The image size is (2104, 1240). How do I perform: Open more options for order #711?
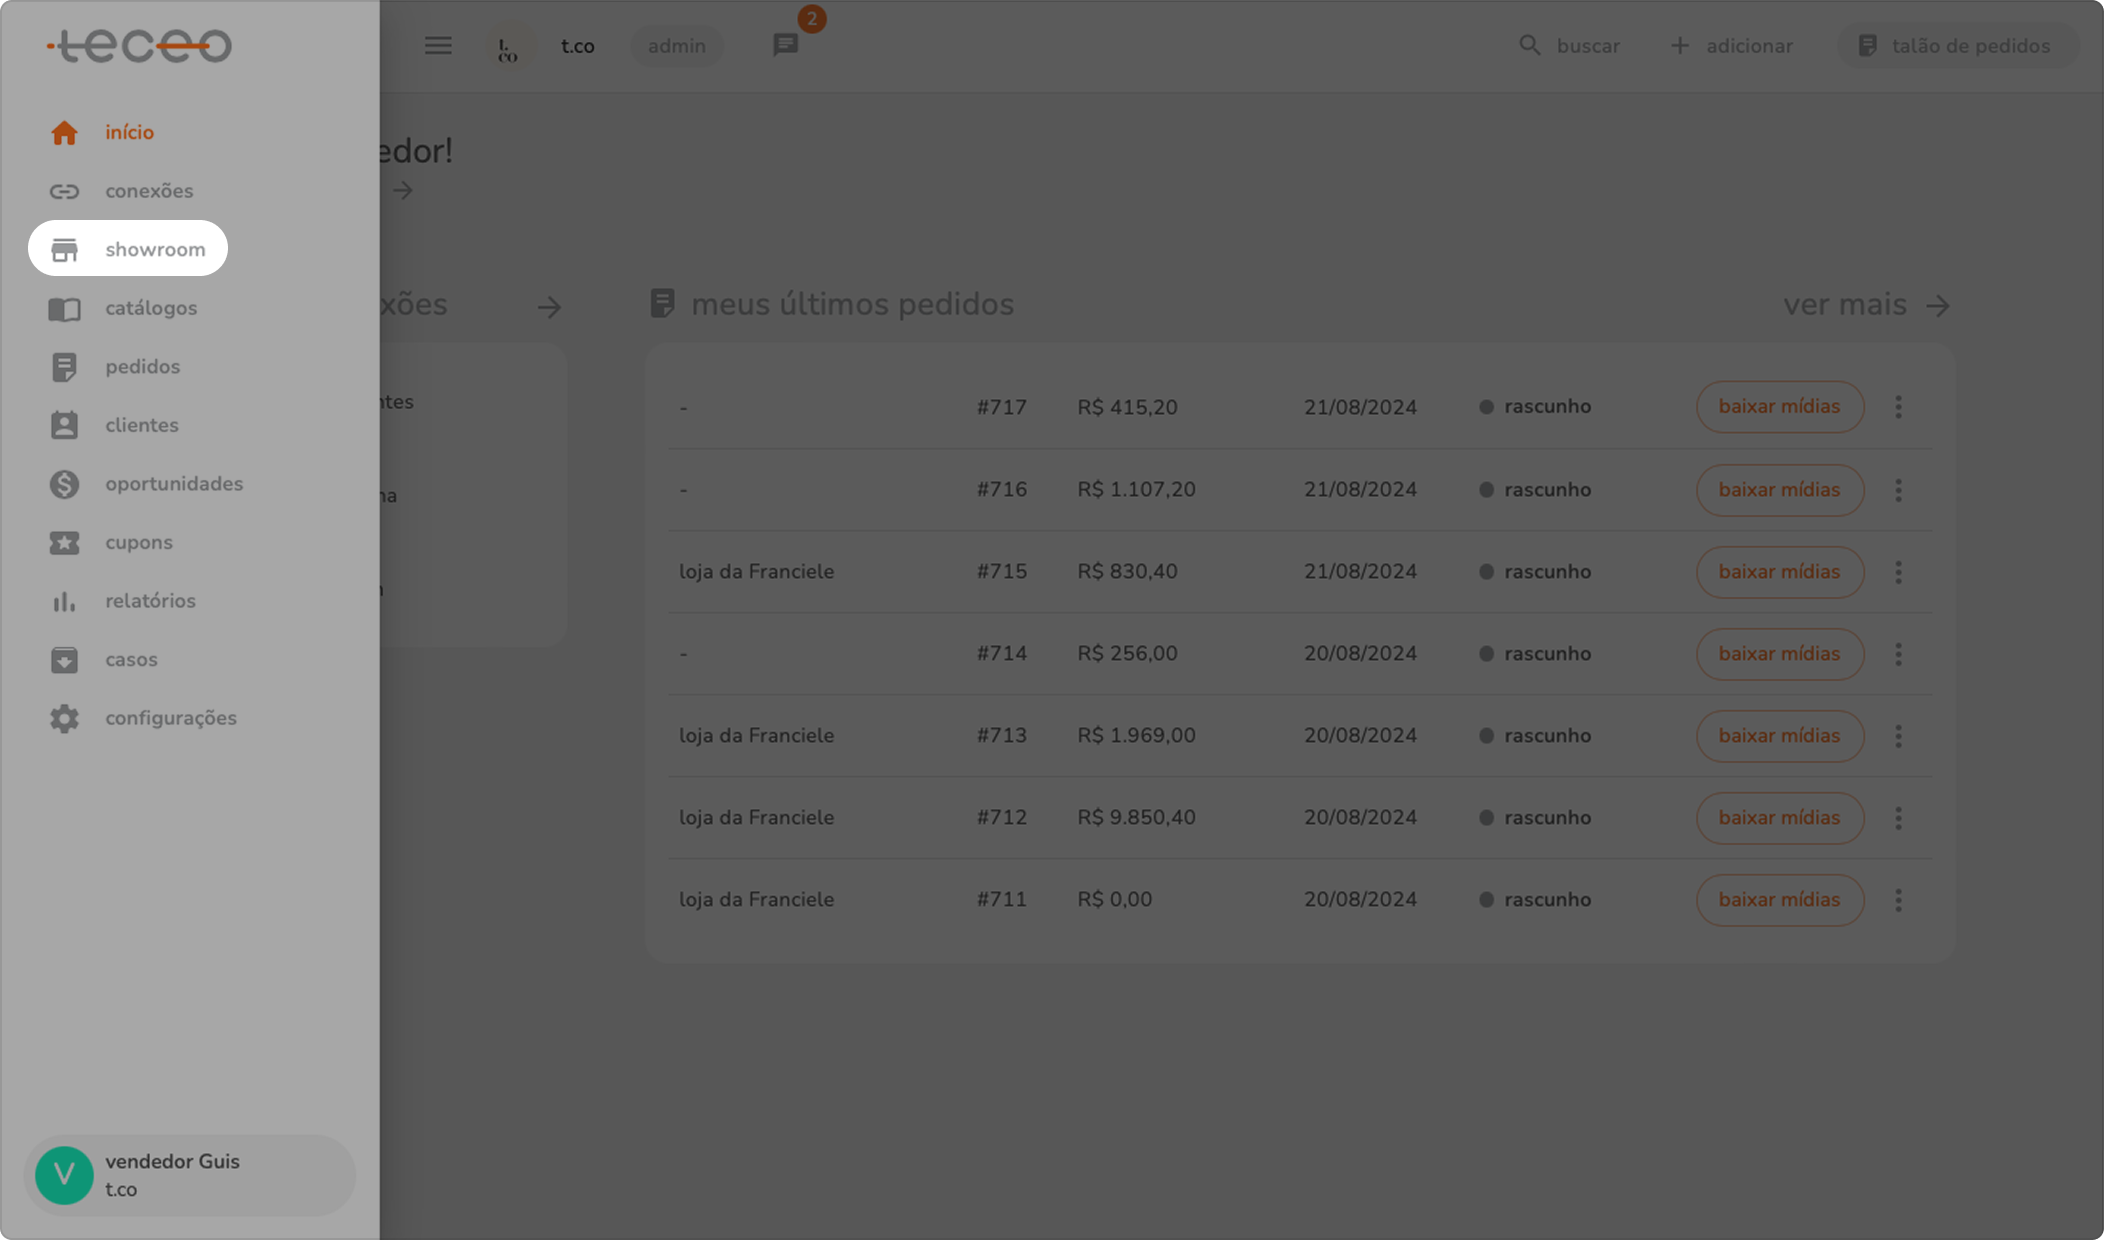coord(1898,900)
